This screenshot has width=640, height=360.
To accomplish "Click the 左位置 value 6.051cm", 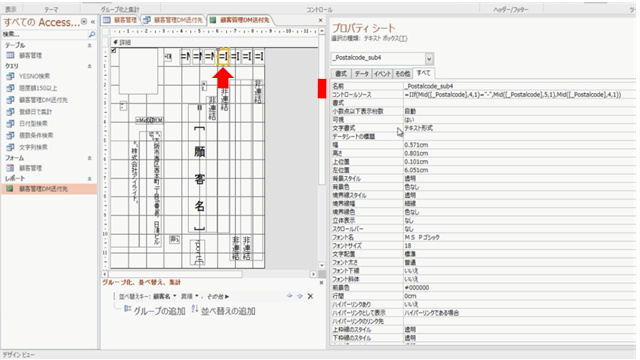I will (519, 170).
